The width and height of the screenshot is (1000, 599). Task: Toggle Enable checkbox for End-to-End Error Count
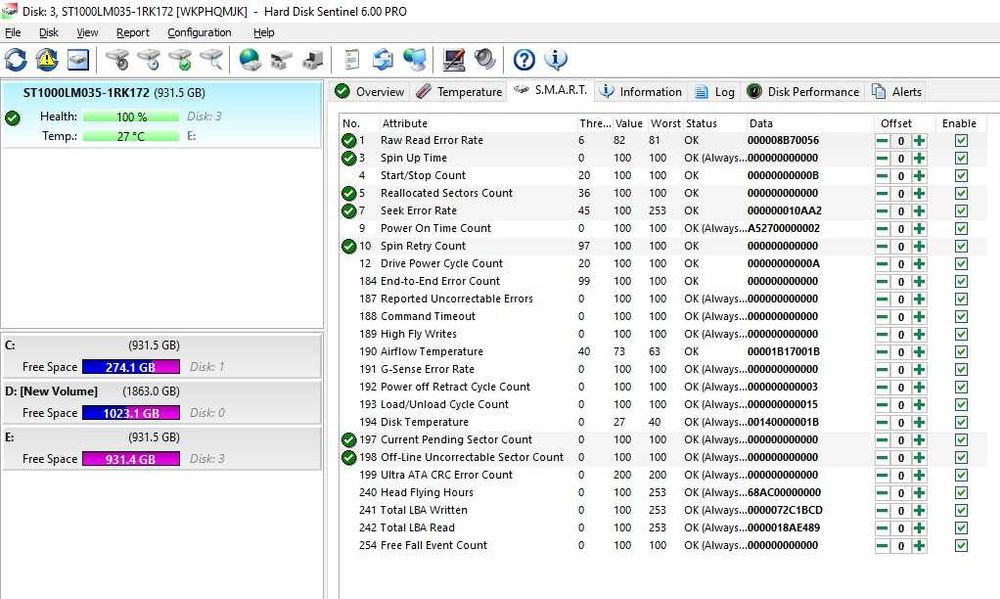click(x=961, y=281)
